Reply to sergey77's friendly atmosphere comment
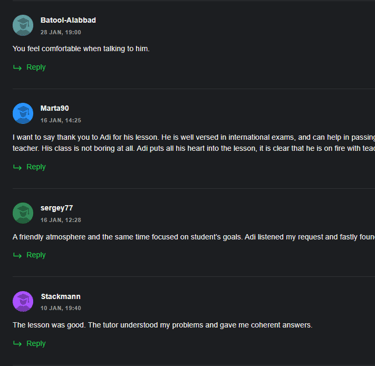Screen dimensions: 375x366 (x=36, y=255)
